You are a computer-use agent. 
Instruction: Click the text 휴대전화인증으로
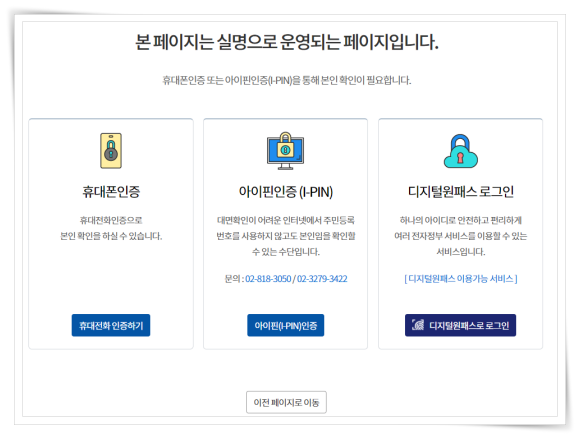pyautogui.click(x=111, y=220)
